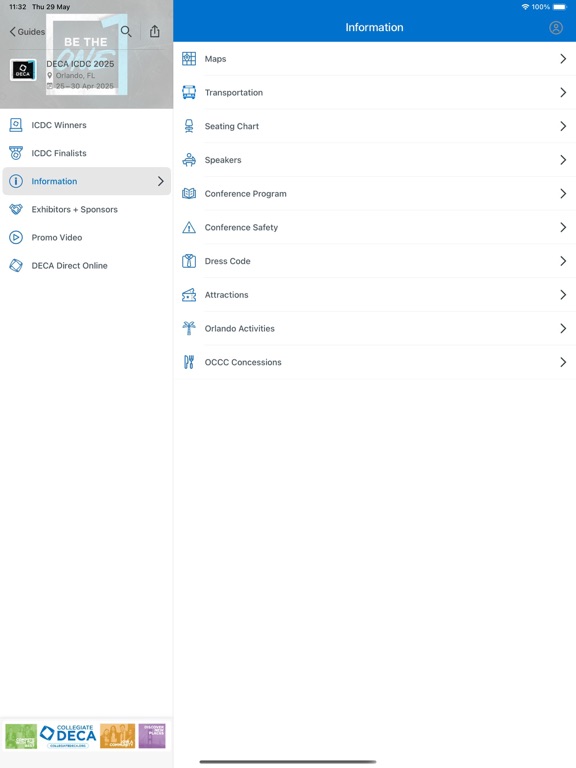The width and height of the screenshot is (576, 768).
Task: Expand chevron next to Information in sidebar
Action: click(x=161, y=181)
